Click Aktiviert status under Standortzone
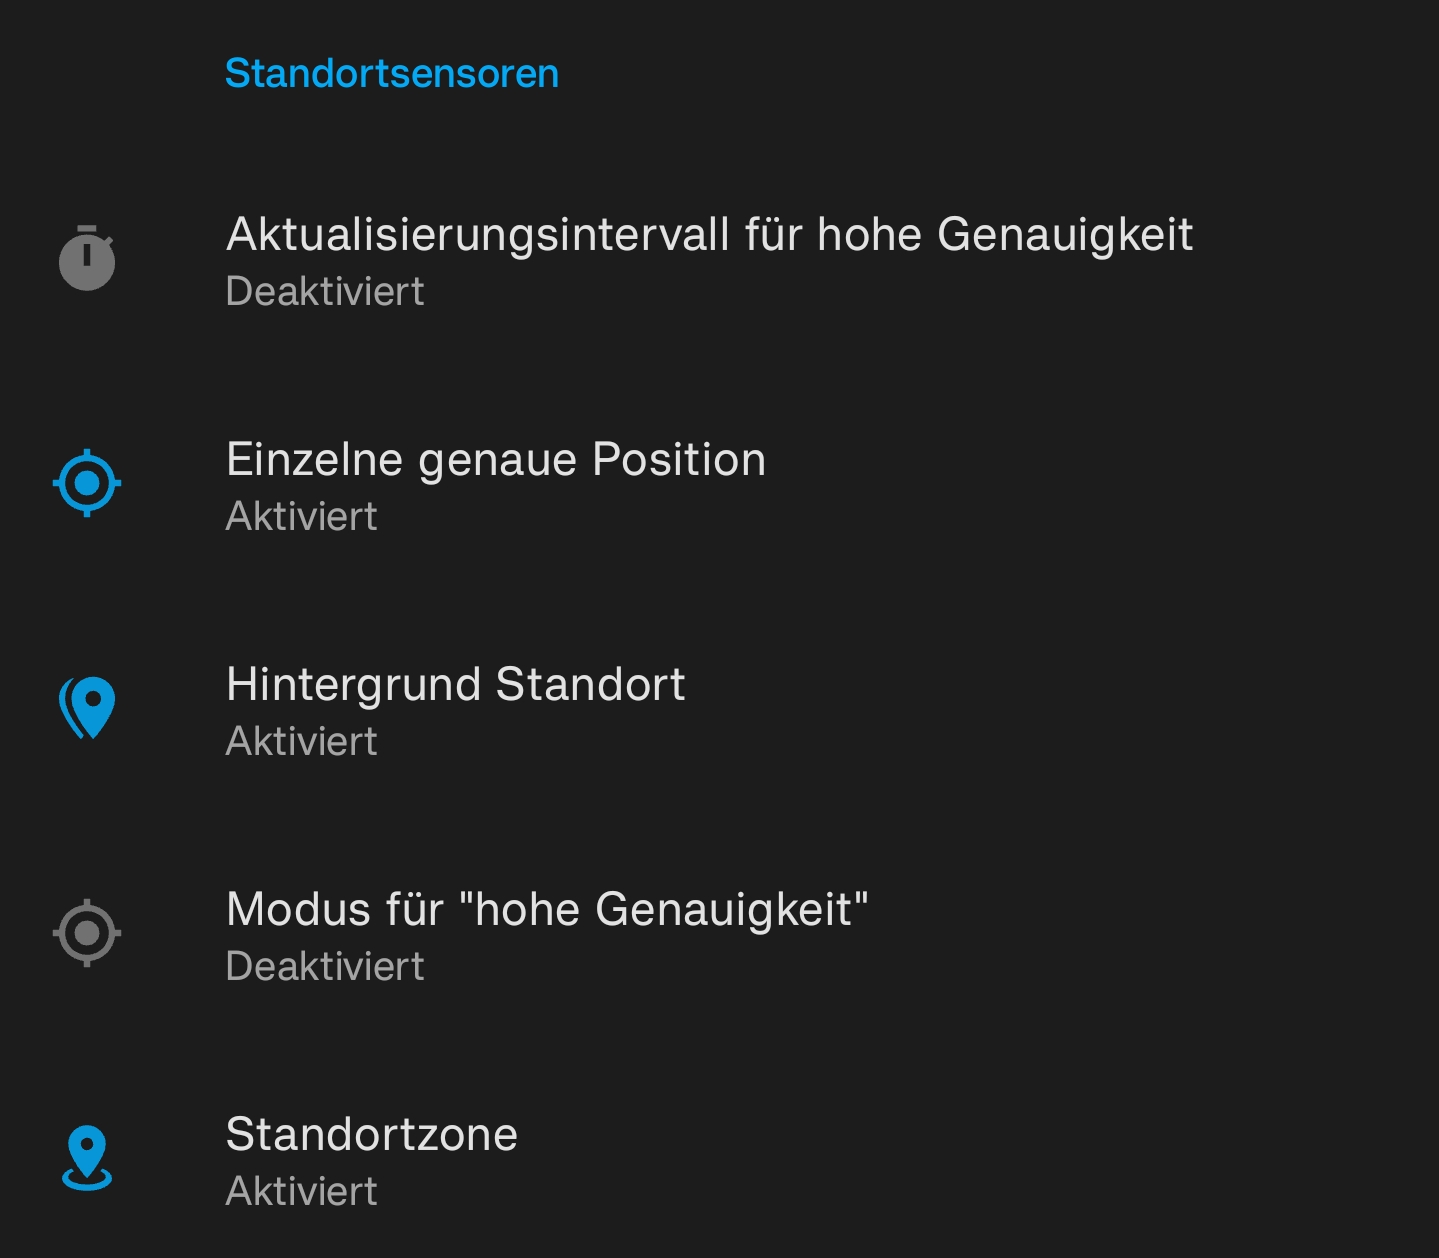This screenshot has width=1439, height=1258. (x=302, y=1191)
